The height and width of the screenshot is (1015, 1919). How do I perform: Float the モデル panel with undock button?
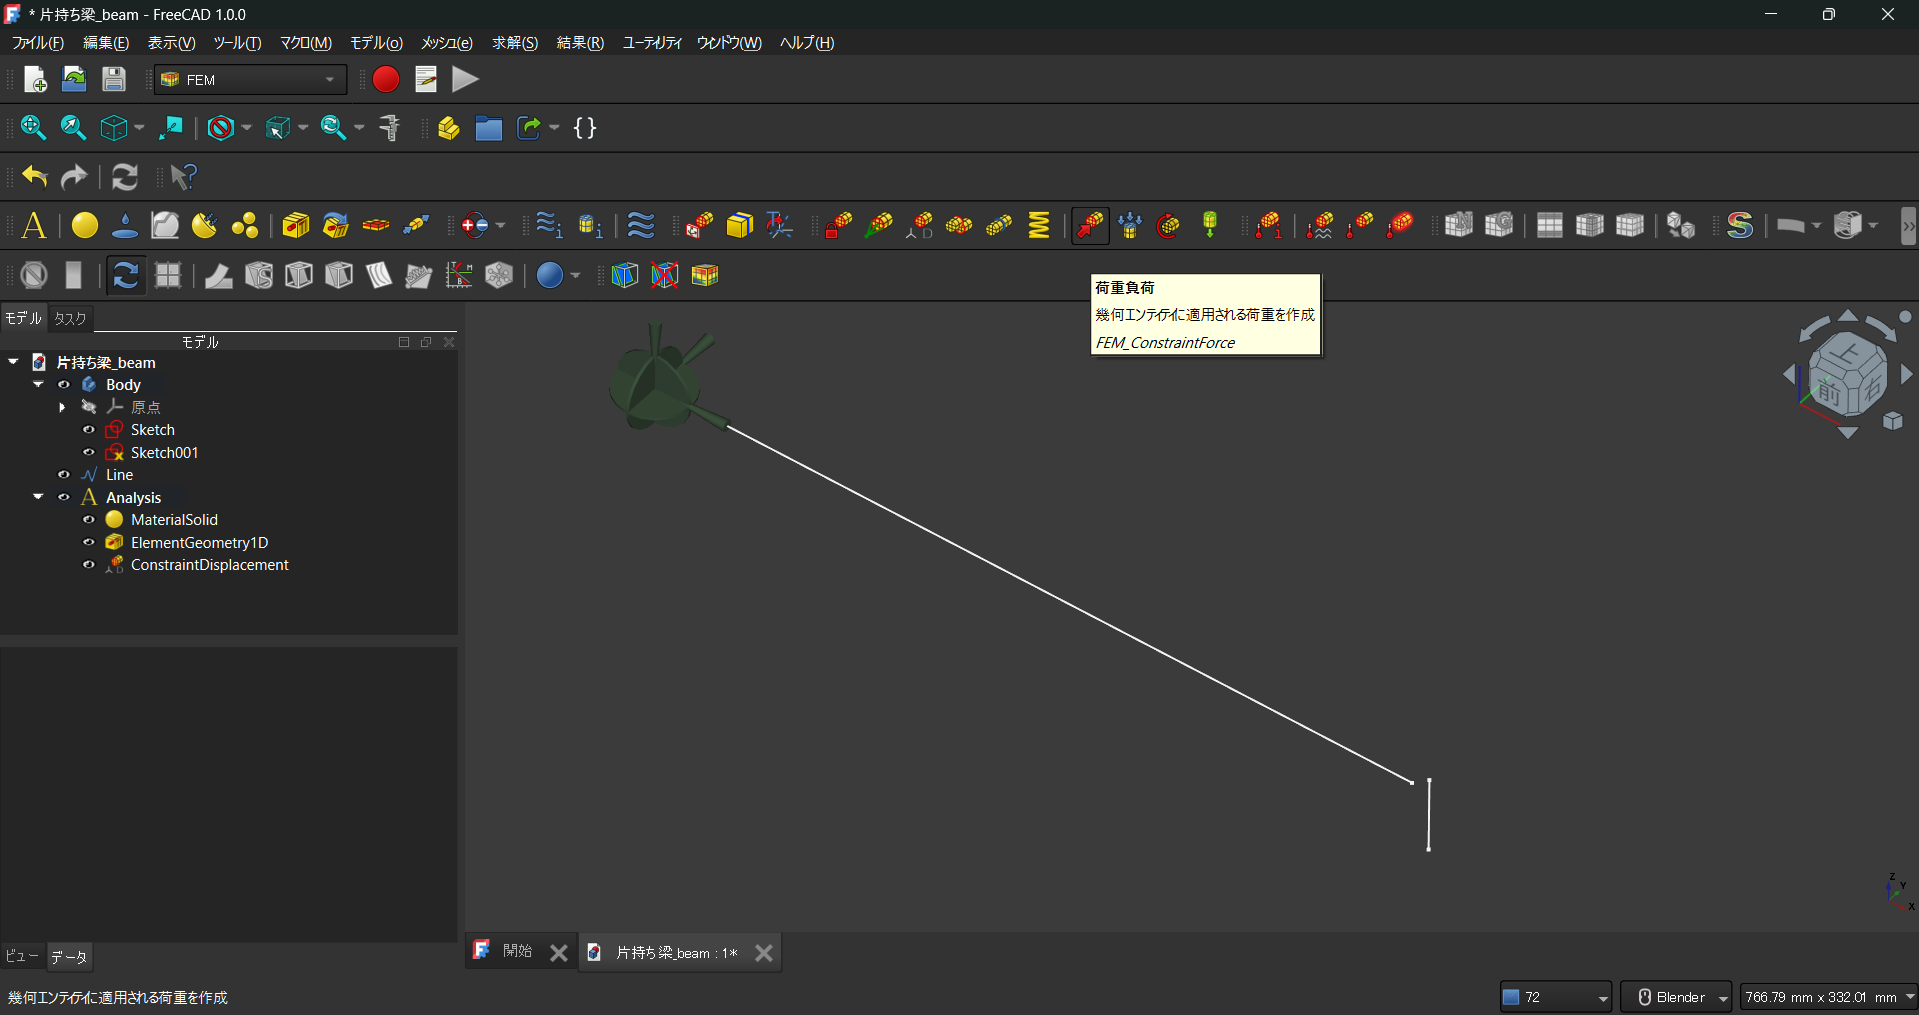[x=426, y=342]
